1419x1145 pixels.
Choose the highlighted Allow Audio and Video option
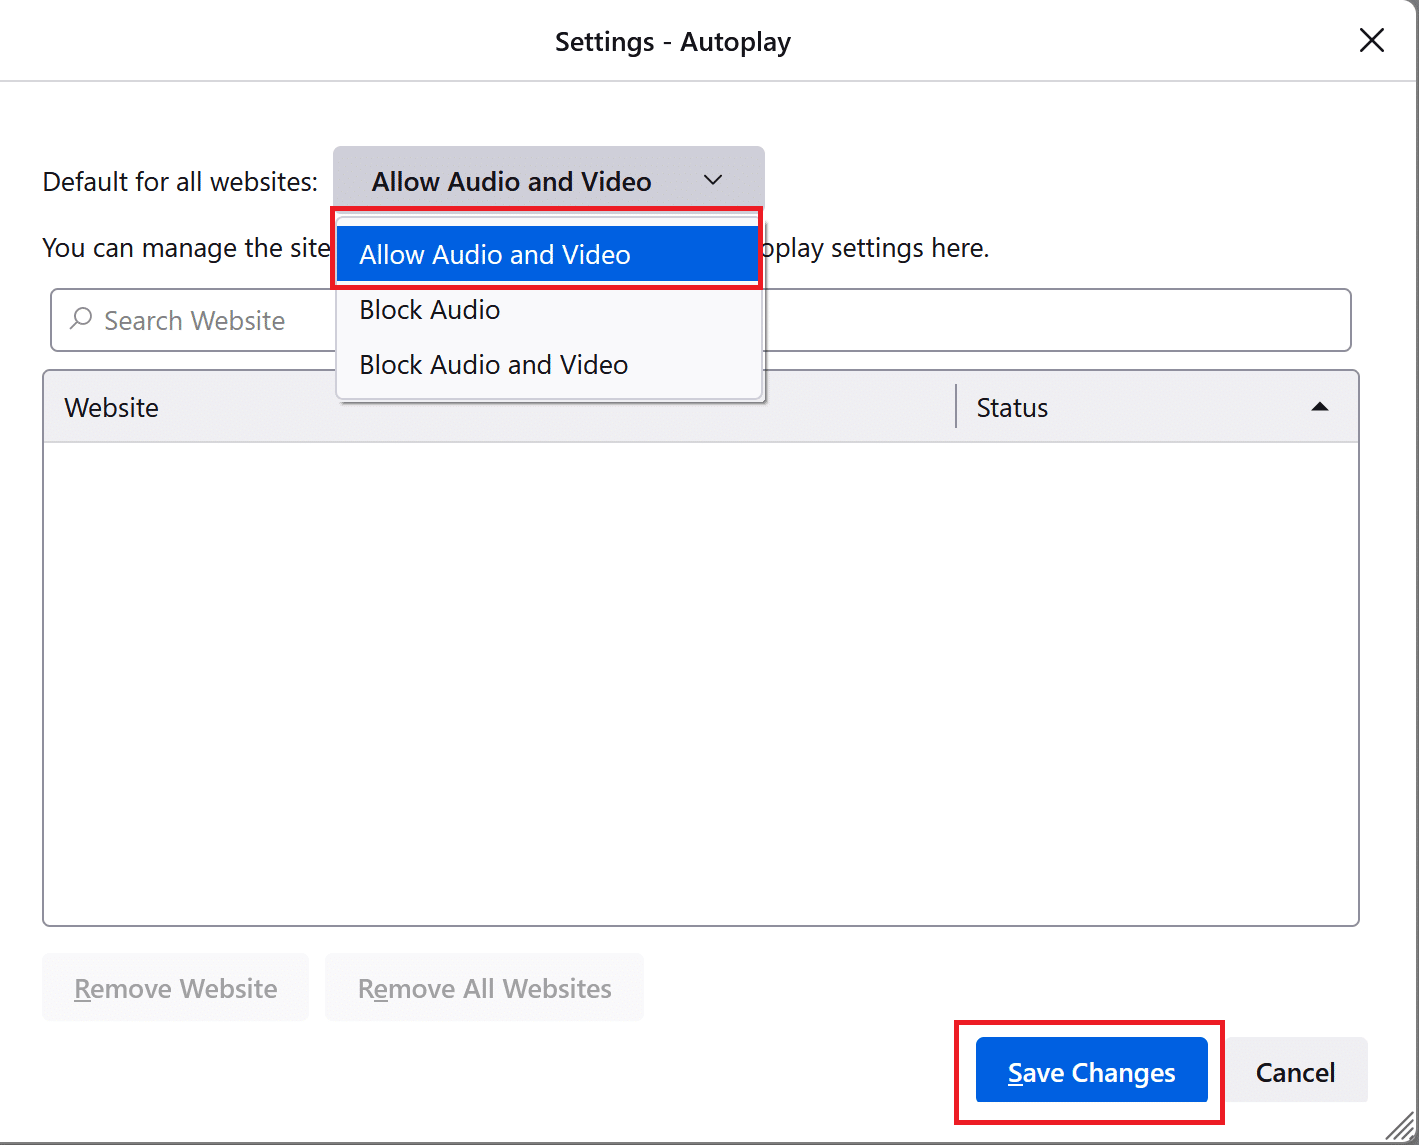click(495, 254)
